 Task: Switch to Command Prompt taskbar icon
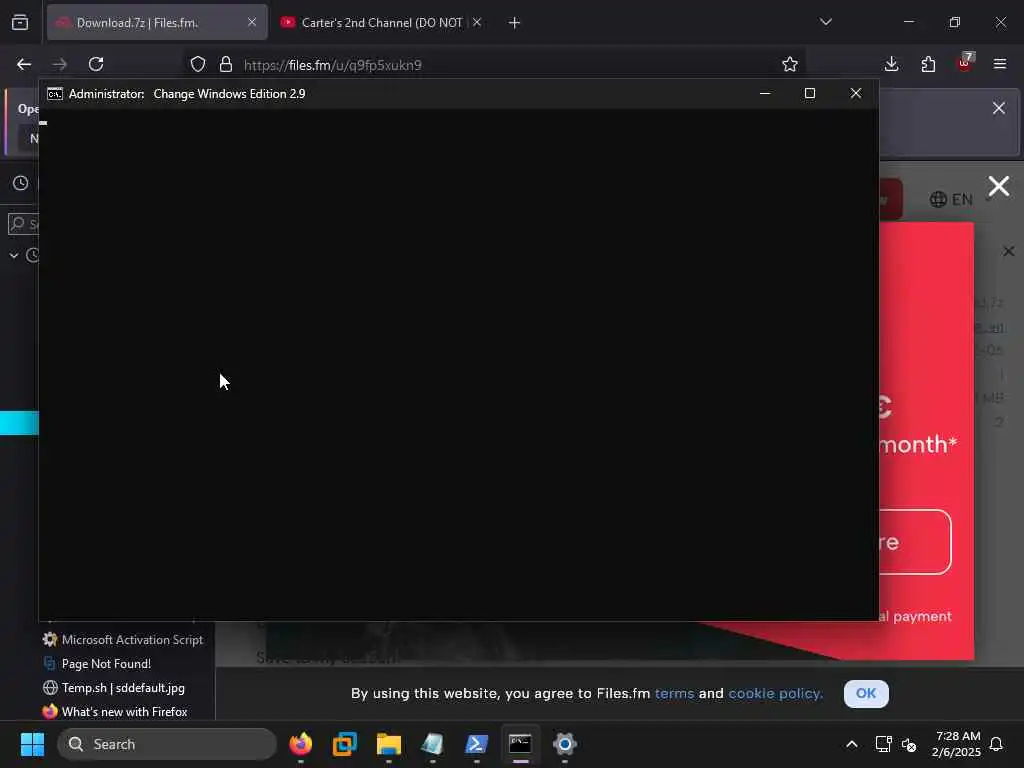pos(520,744)
